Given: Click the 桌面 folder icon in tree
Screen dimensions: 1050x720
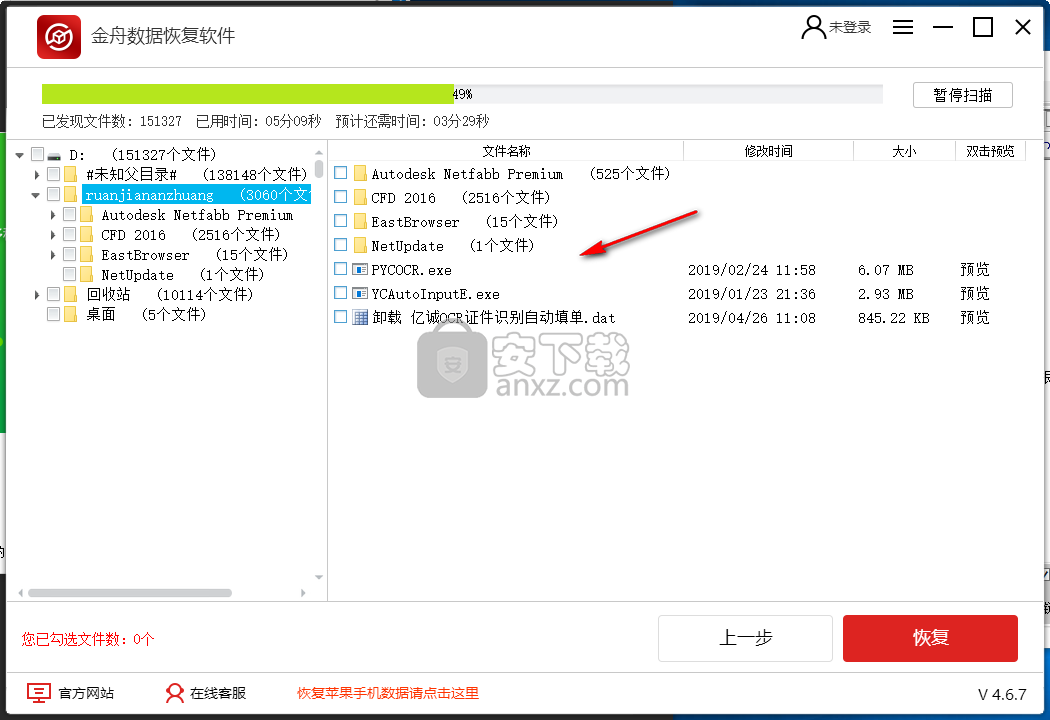Looking at the screenshot, I should tap(71, 314).
